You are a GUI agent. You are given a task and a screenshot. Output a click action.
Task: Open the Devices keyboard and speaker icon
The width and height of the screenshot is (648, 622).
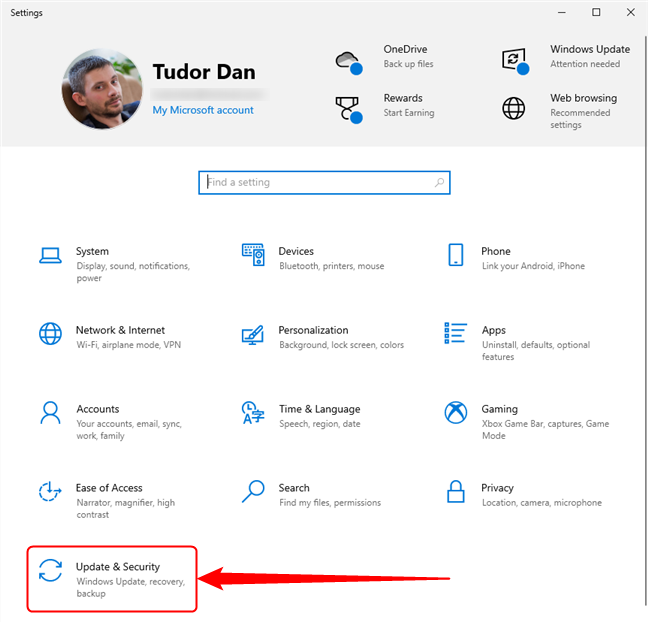pos(253,255)
